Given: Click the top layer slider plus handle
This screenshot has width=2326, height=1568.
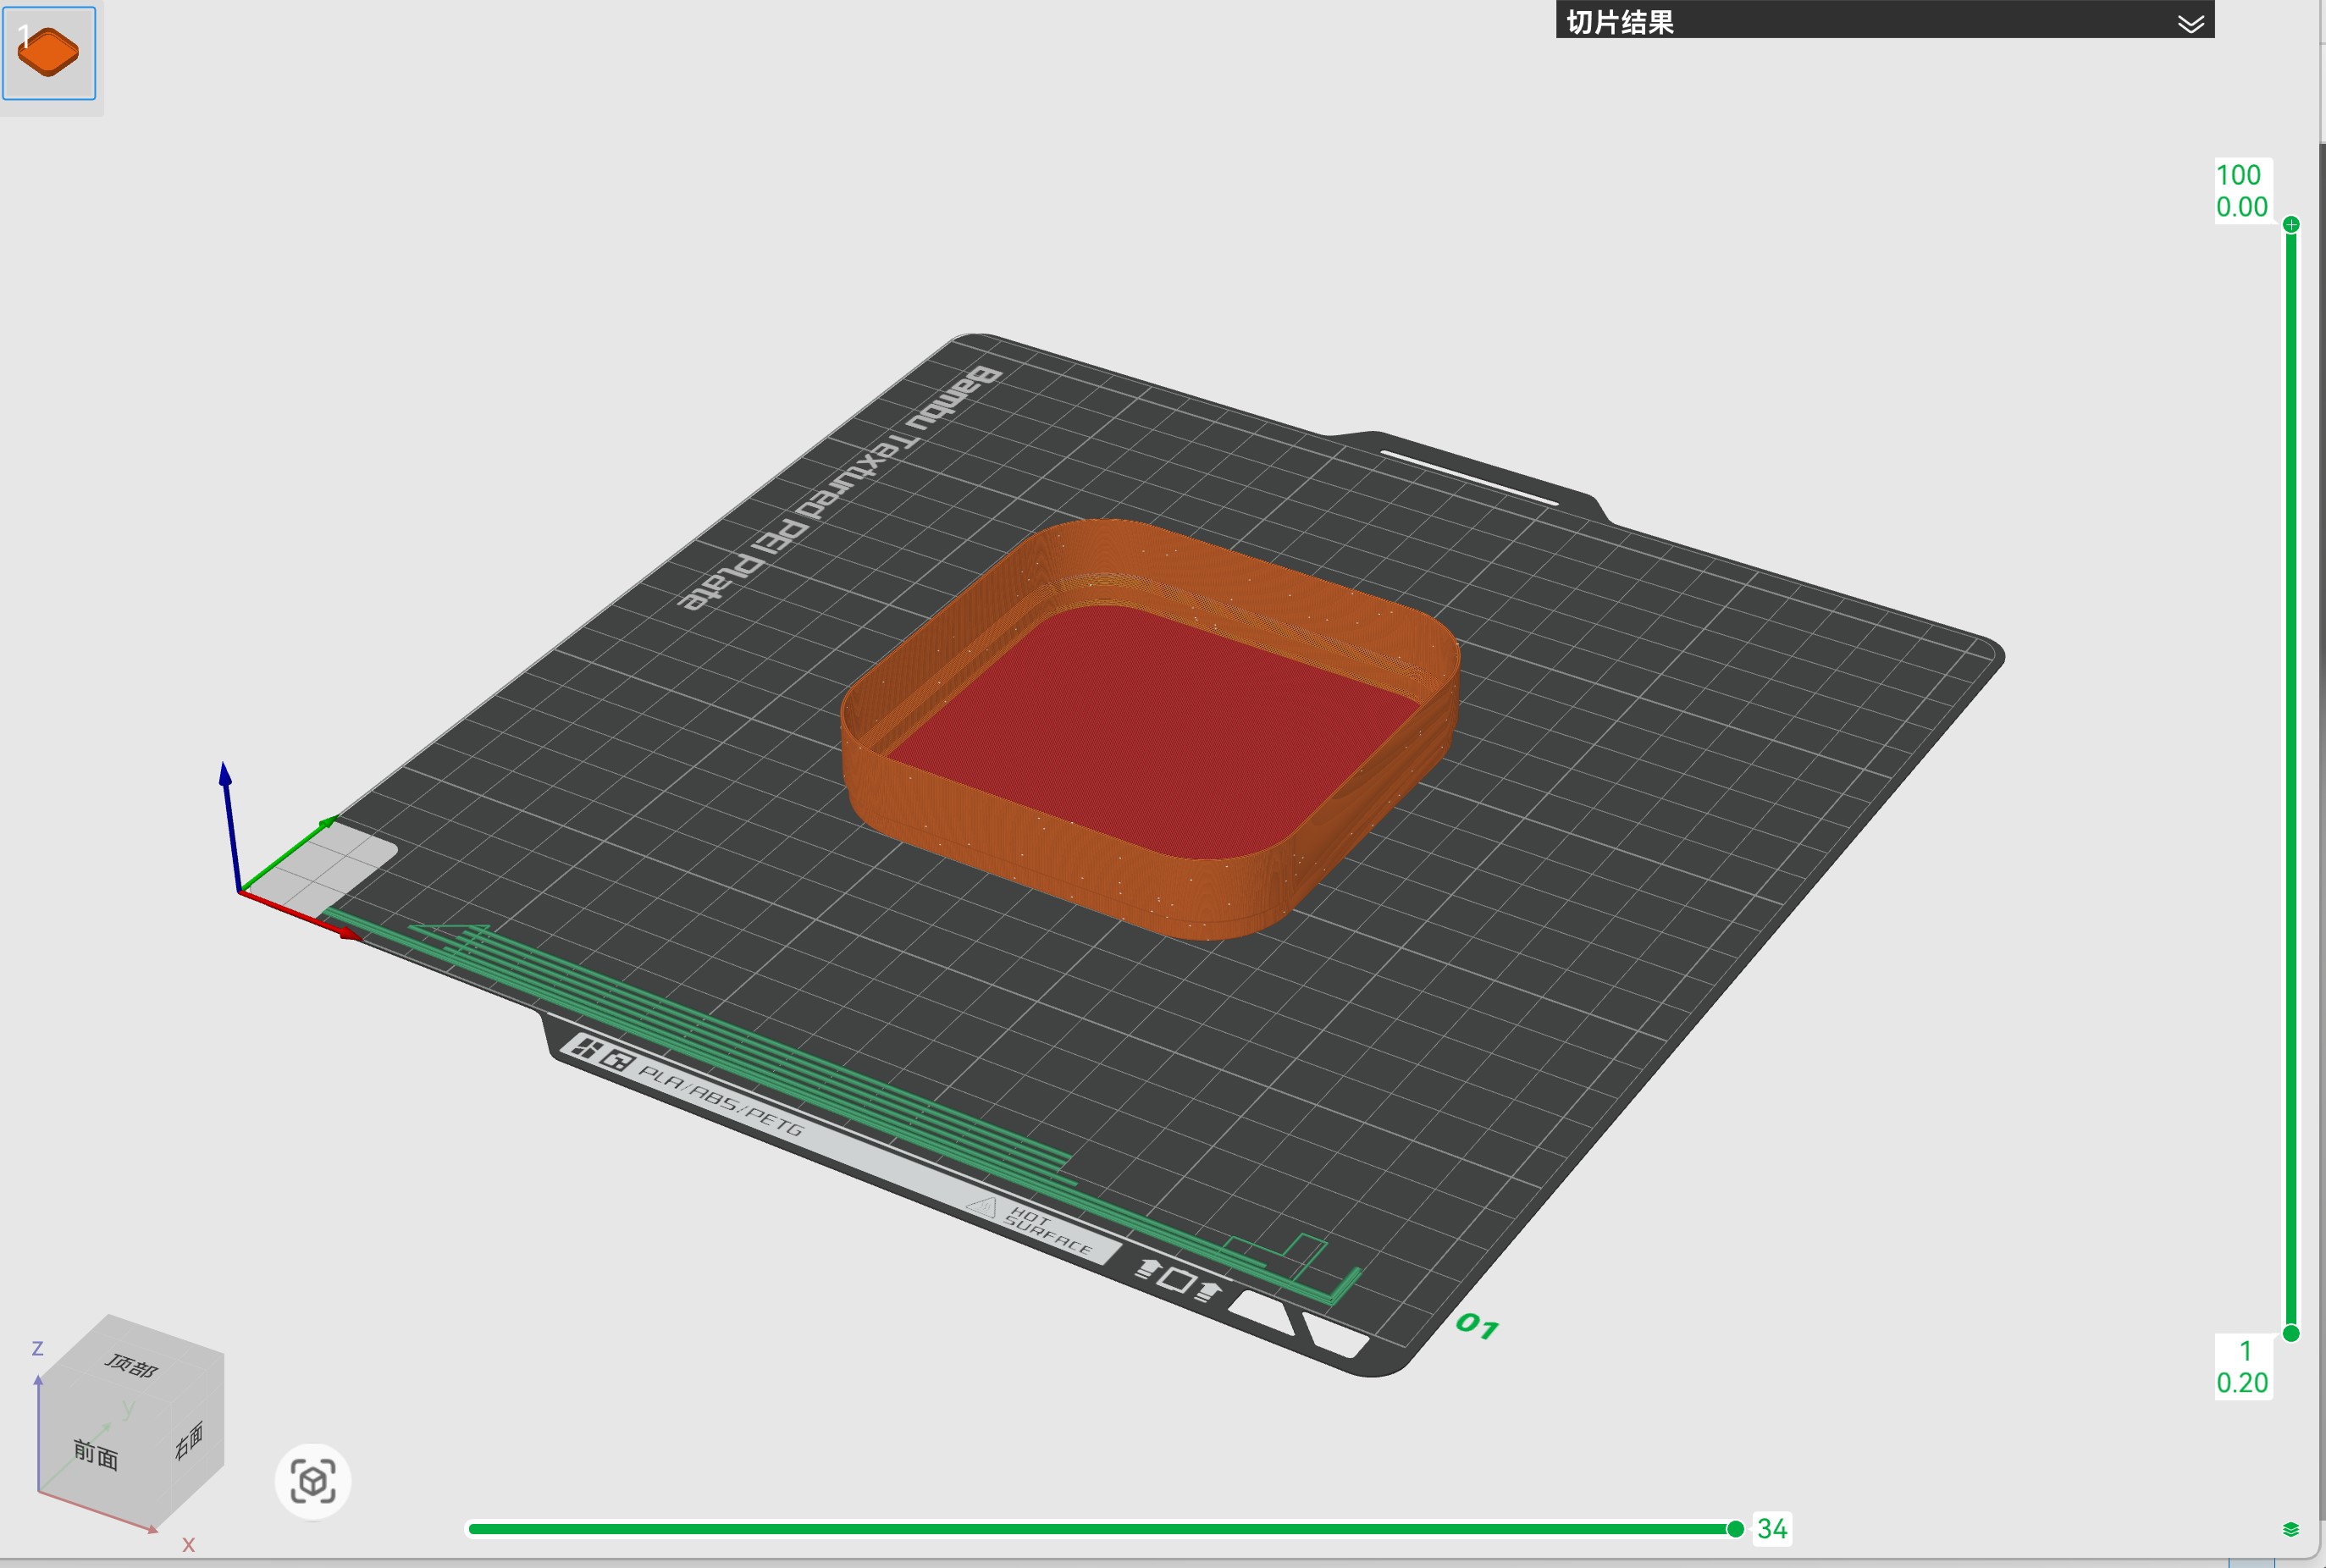Looking at the screenshot, I should click(2291, 225).
